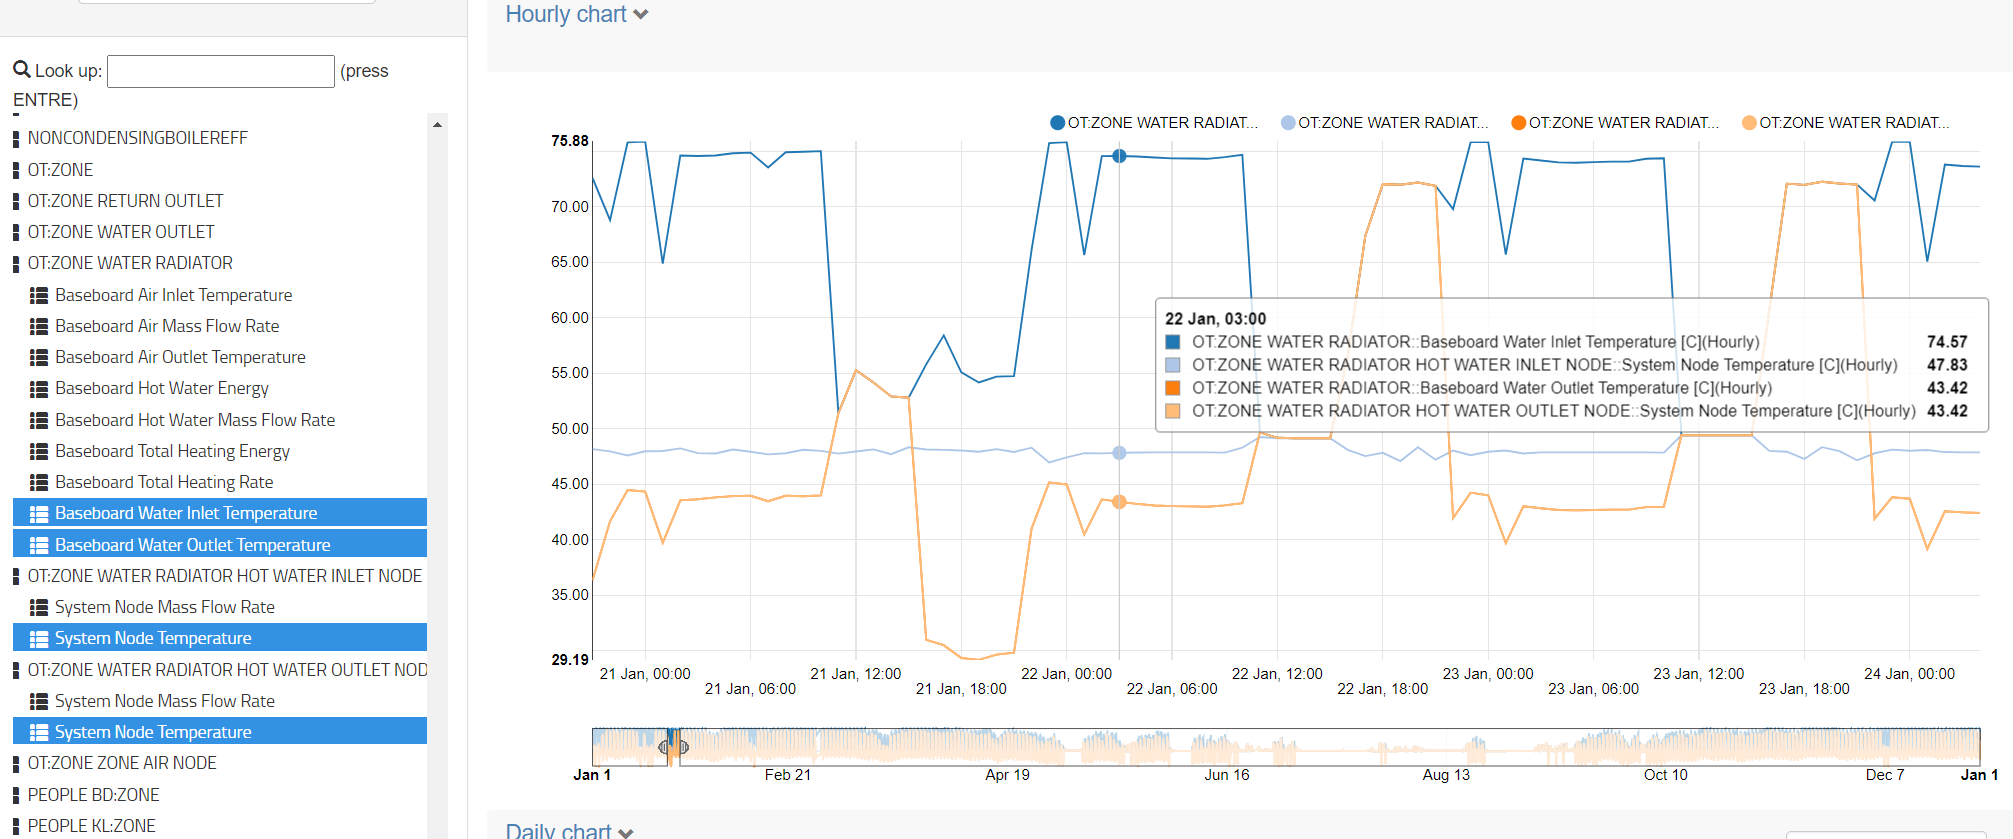Screen dimensions: 2013x839
Task: Expand OT:ZONE ZONE AIR NODE
Action: point(16,763)
